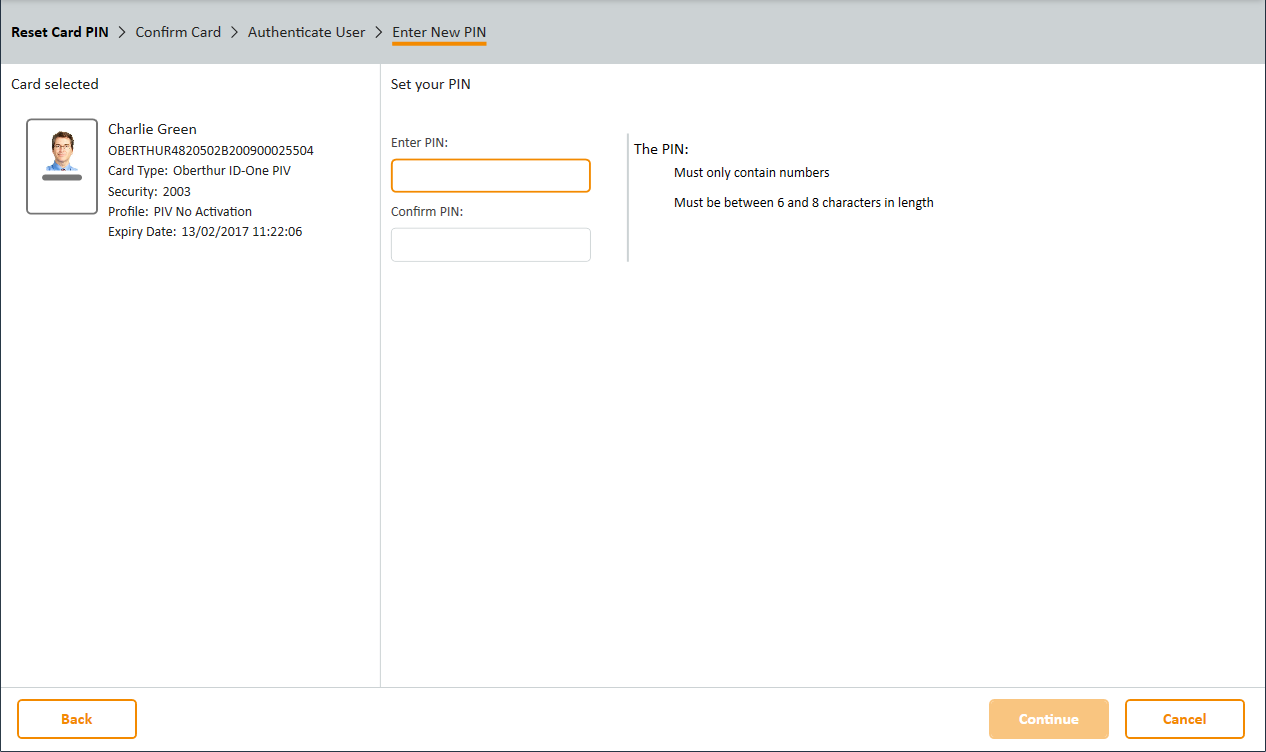
Task: Focus the Confirm PIN text box
Action: coord(490,245)
